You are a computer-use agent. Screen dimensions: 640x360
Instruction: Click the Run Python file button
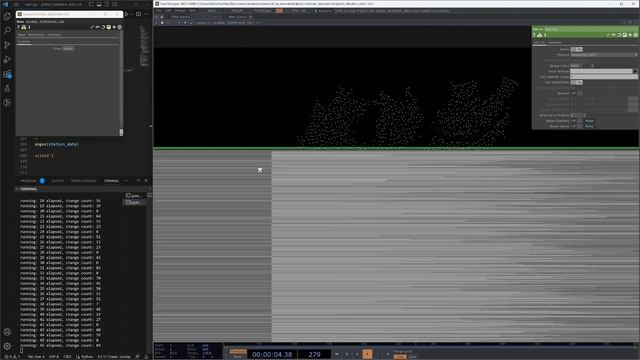(127, 14)
